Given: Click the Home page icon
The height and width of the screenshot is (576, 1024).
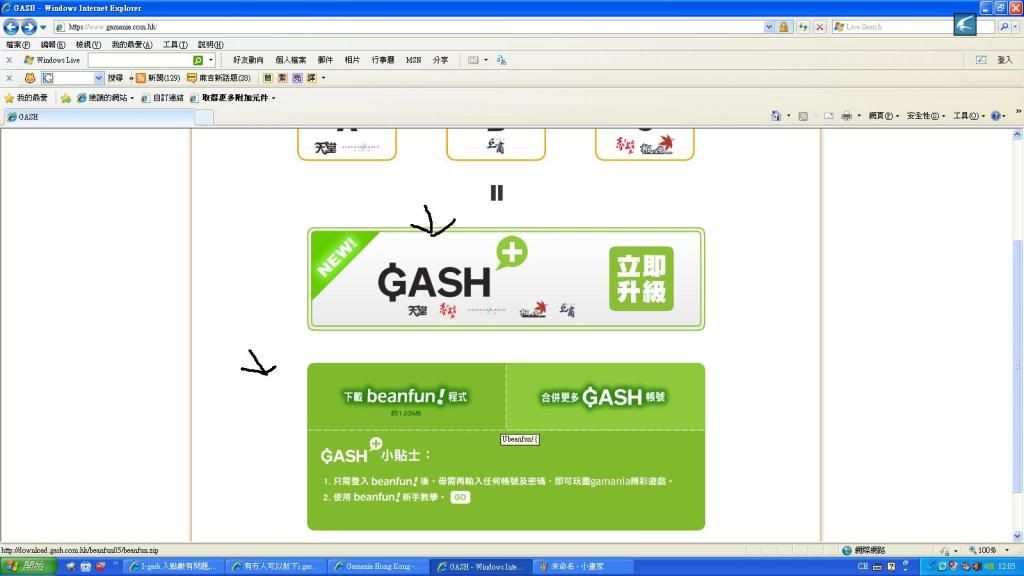Looking at the screenshot, I should click(x=776, y=116).
